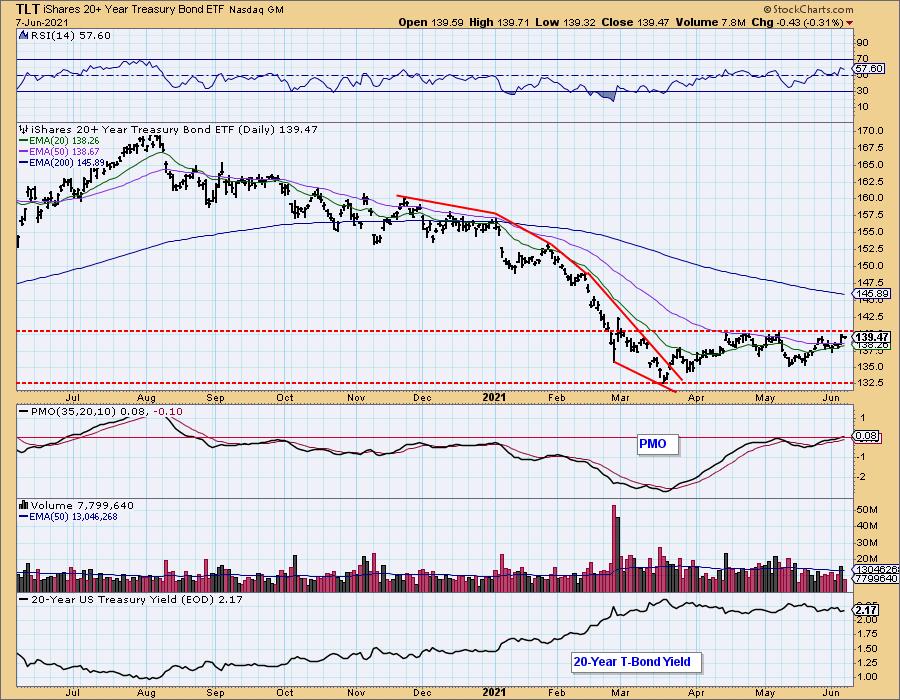The image size is (900, 700).
Task: Click the PMO 0.08 value tag
Action: pyautogui.click(x=866, y=436)
